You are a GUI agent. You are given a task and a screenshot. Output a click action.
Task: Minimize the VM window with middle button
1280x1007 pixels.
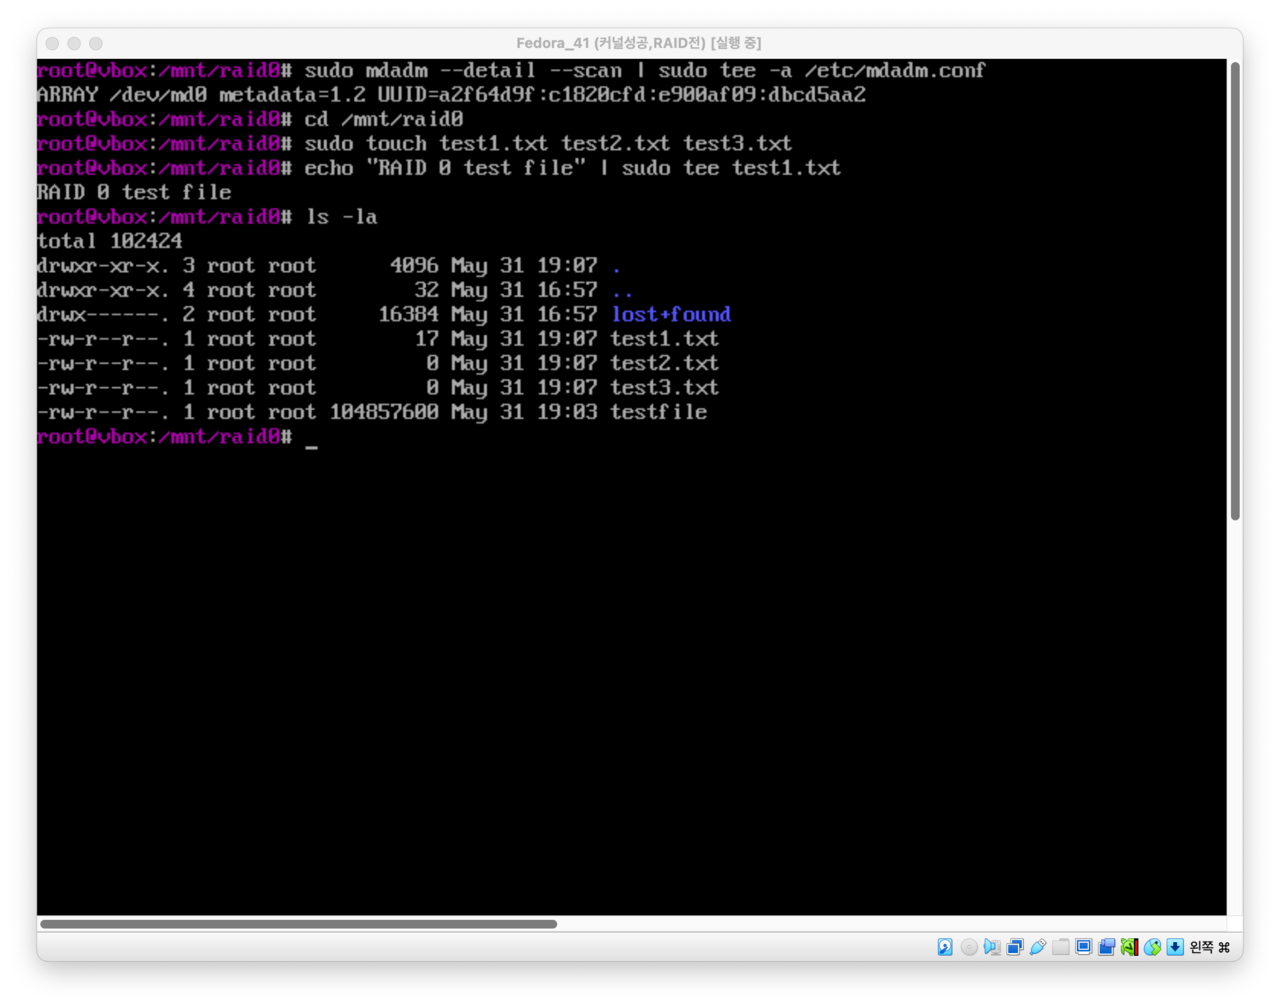[x=74, y=43]
